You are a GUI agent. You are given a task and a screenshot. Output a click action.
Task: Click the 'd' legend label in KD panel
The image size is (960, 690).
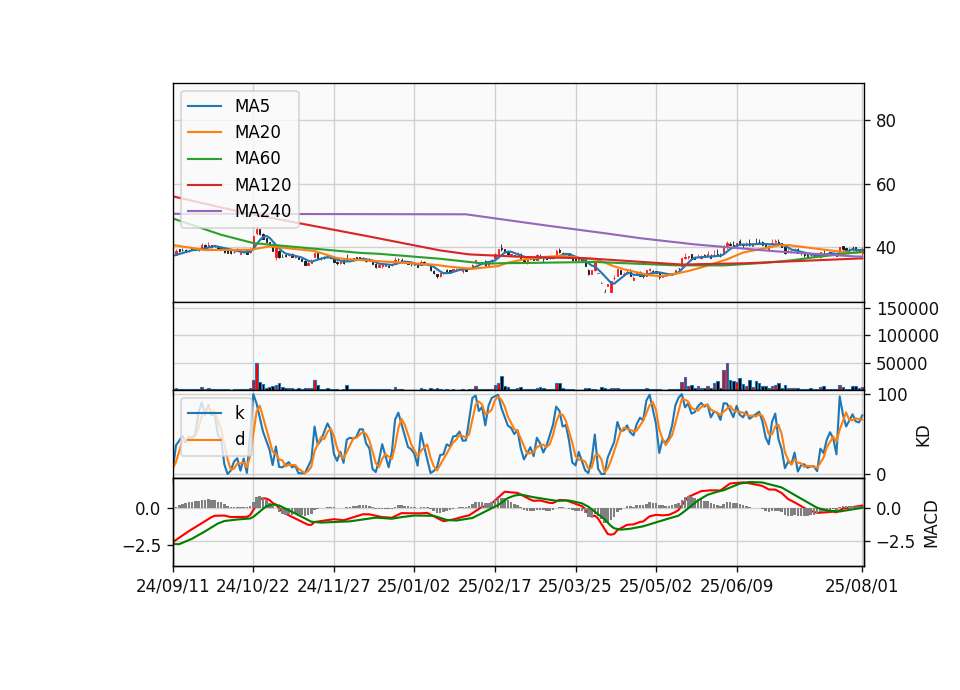point(239,439)
